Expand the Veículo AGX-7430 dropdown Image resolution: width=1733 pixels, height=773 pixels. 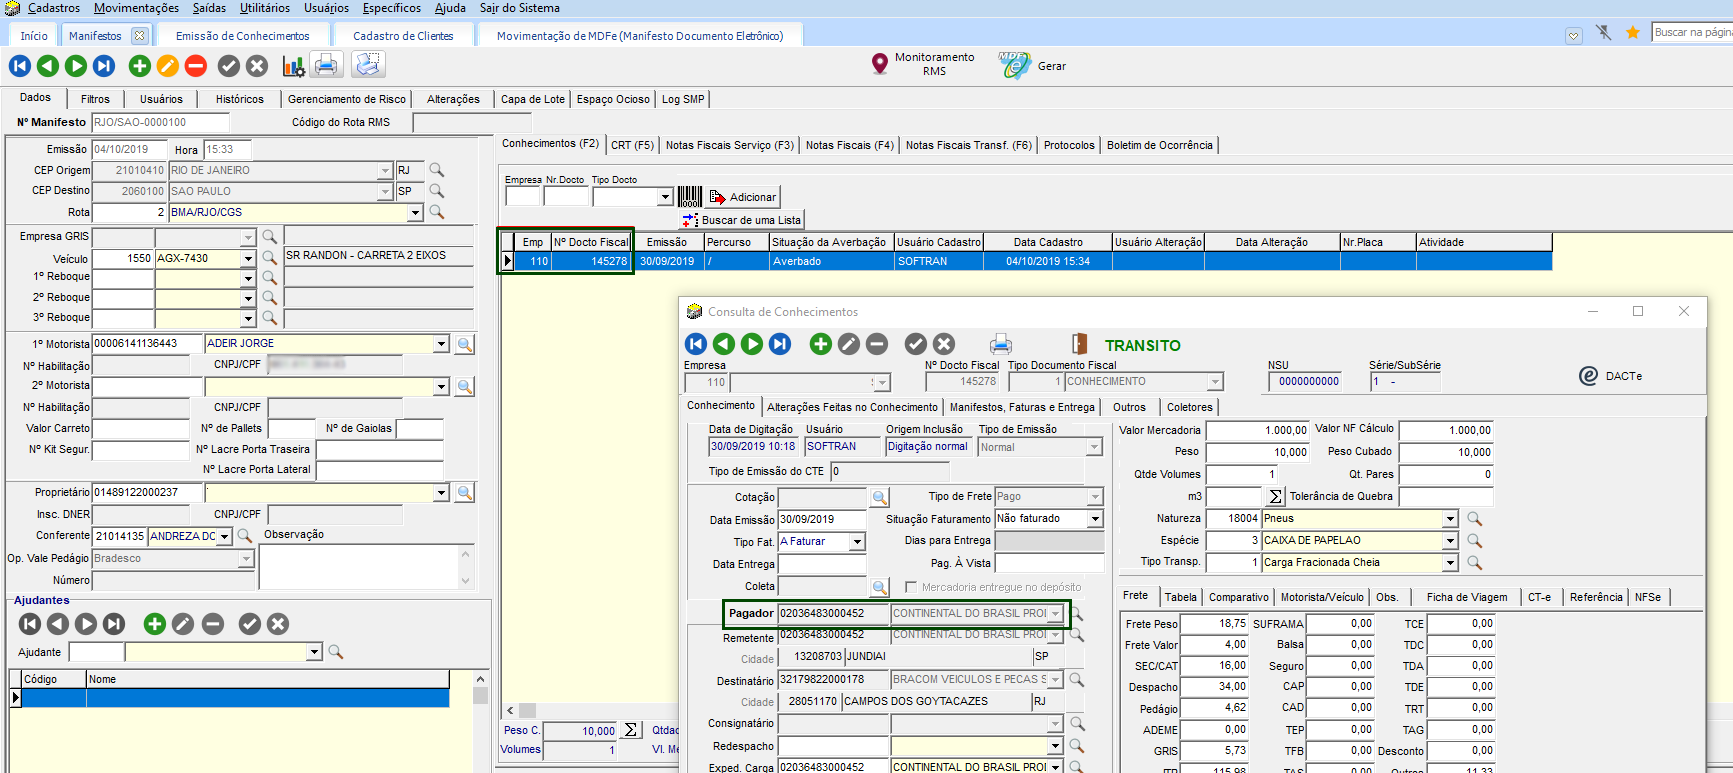[248, 258]
